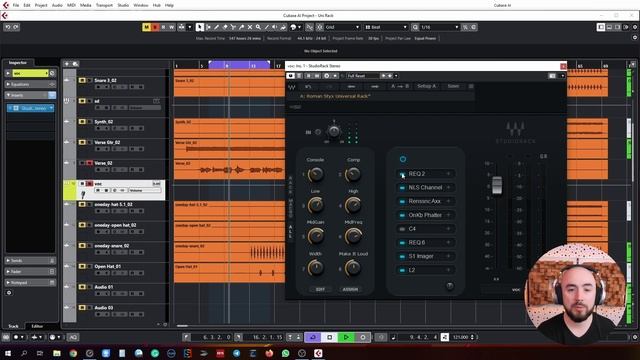Viewport: 640px width, 360px height.
Task: Toggle global Read R automation button
Action: [163, 27]
